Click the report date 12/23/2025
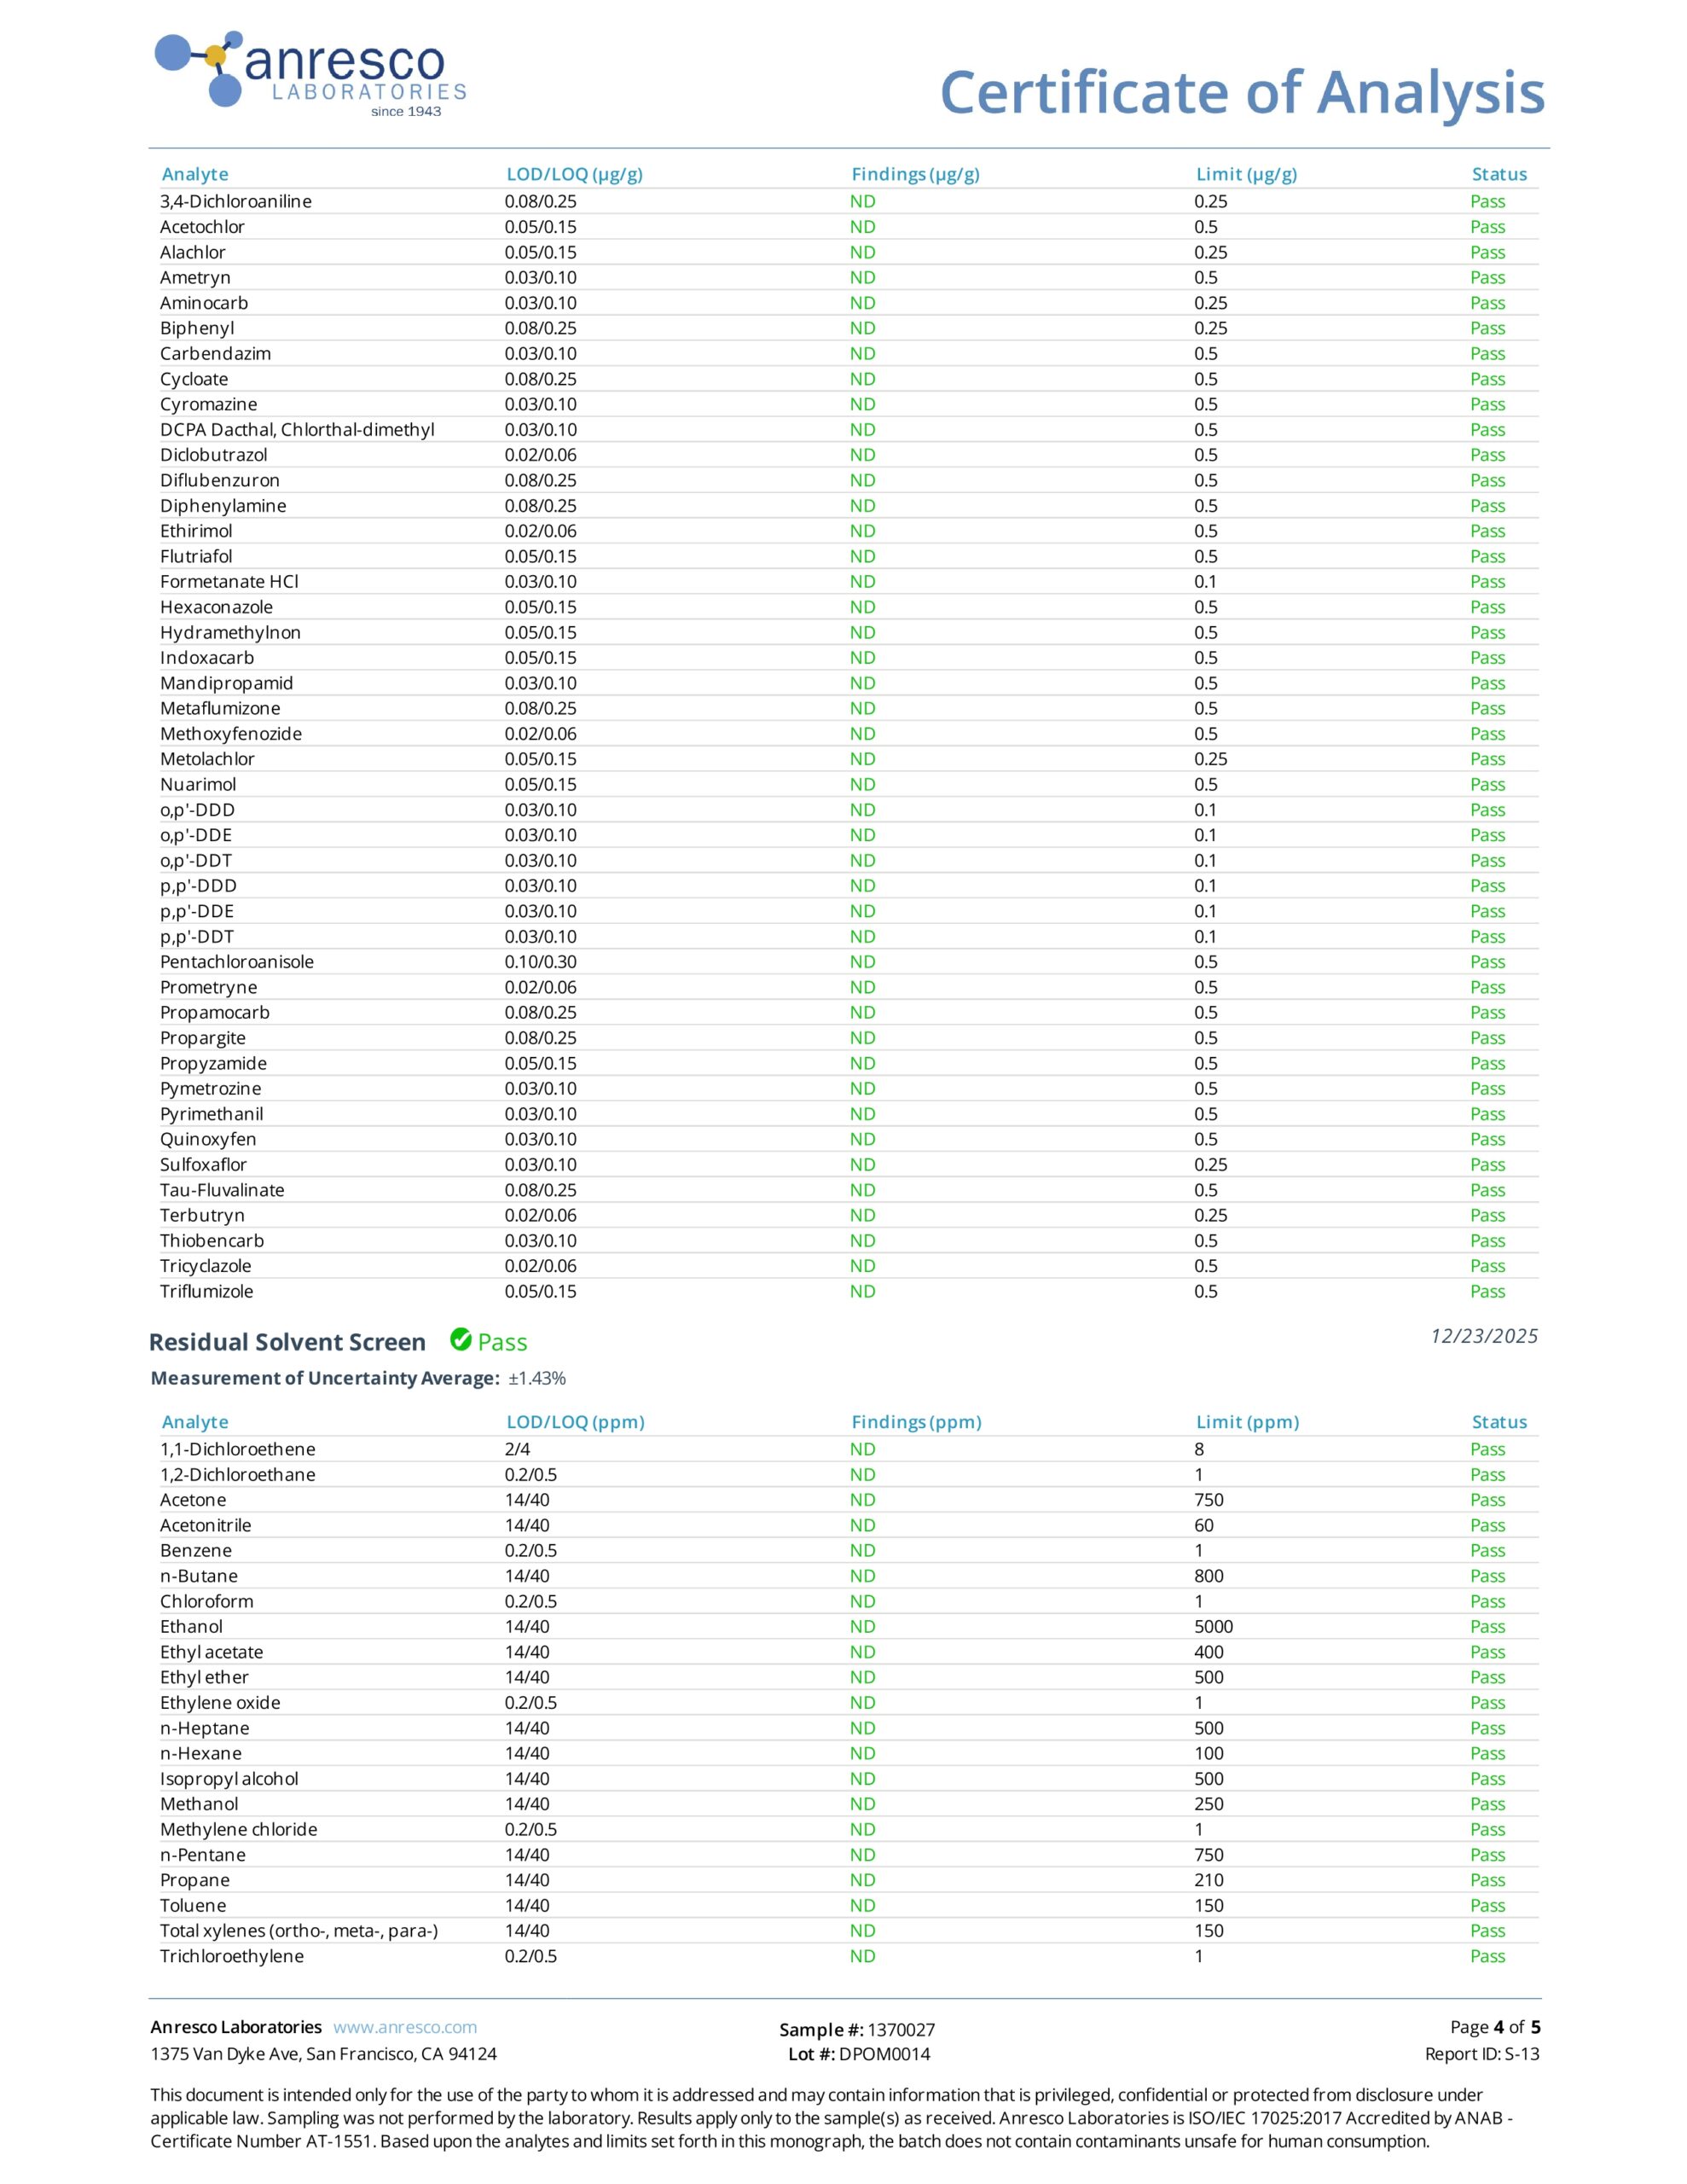 click(x=1484, y=1336)
